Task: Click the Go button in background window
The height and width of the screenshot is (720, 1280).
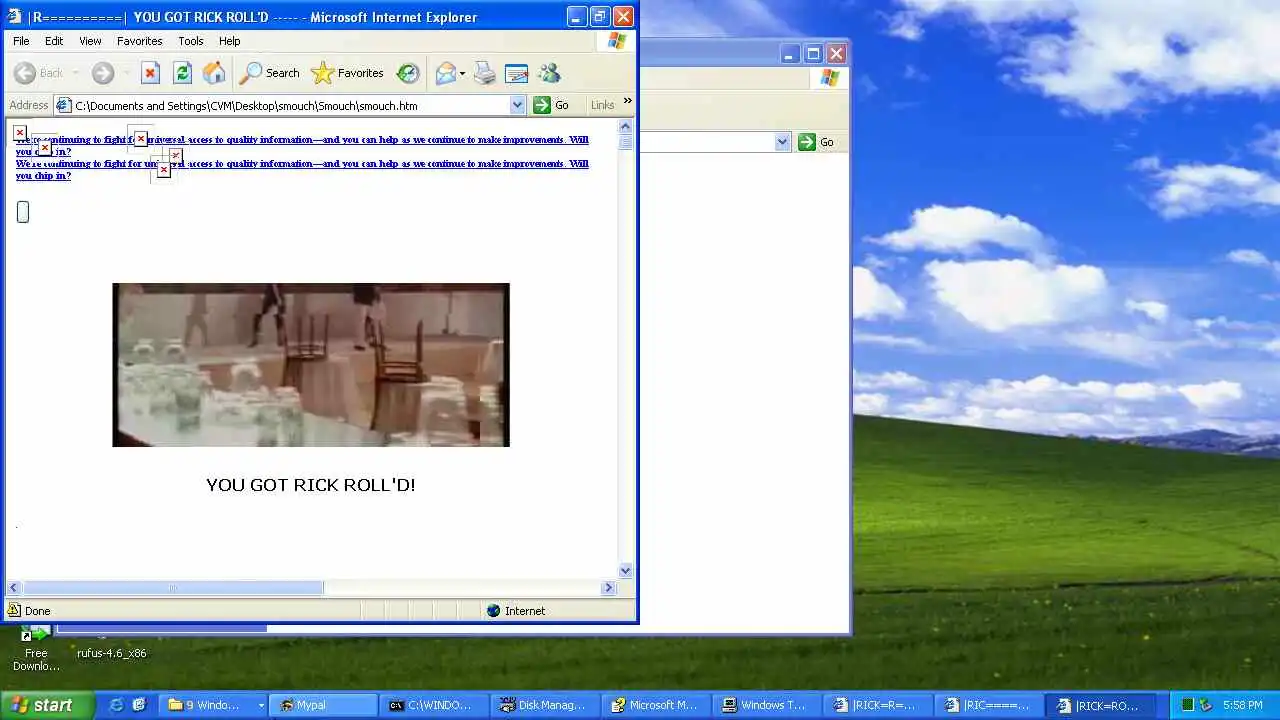Action: [x=817, y=142]
